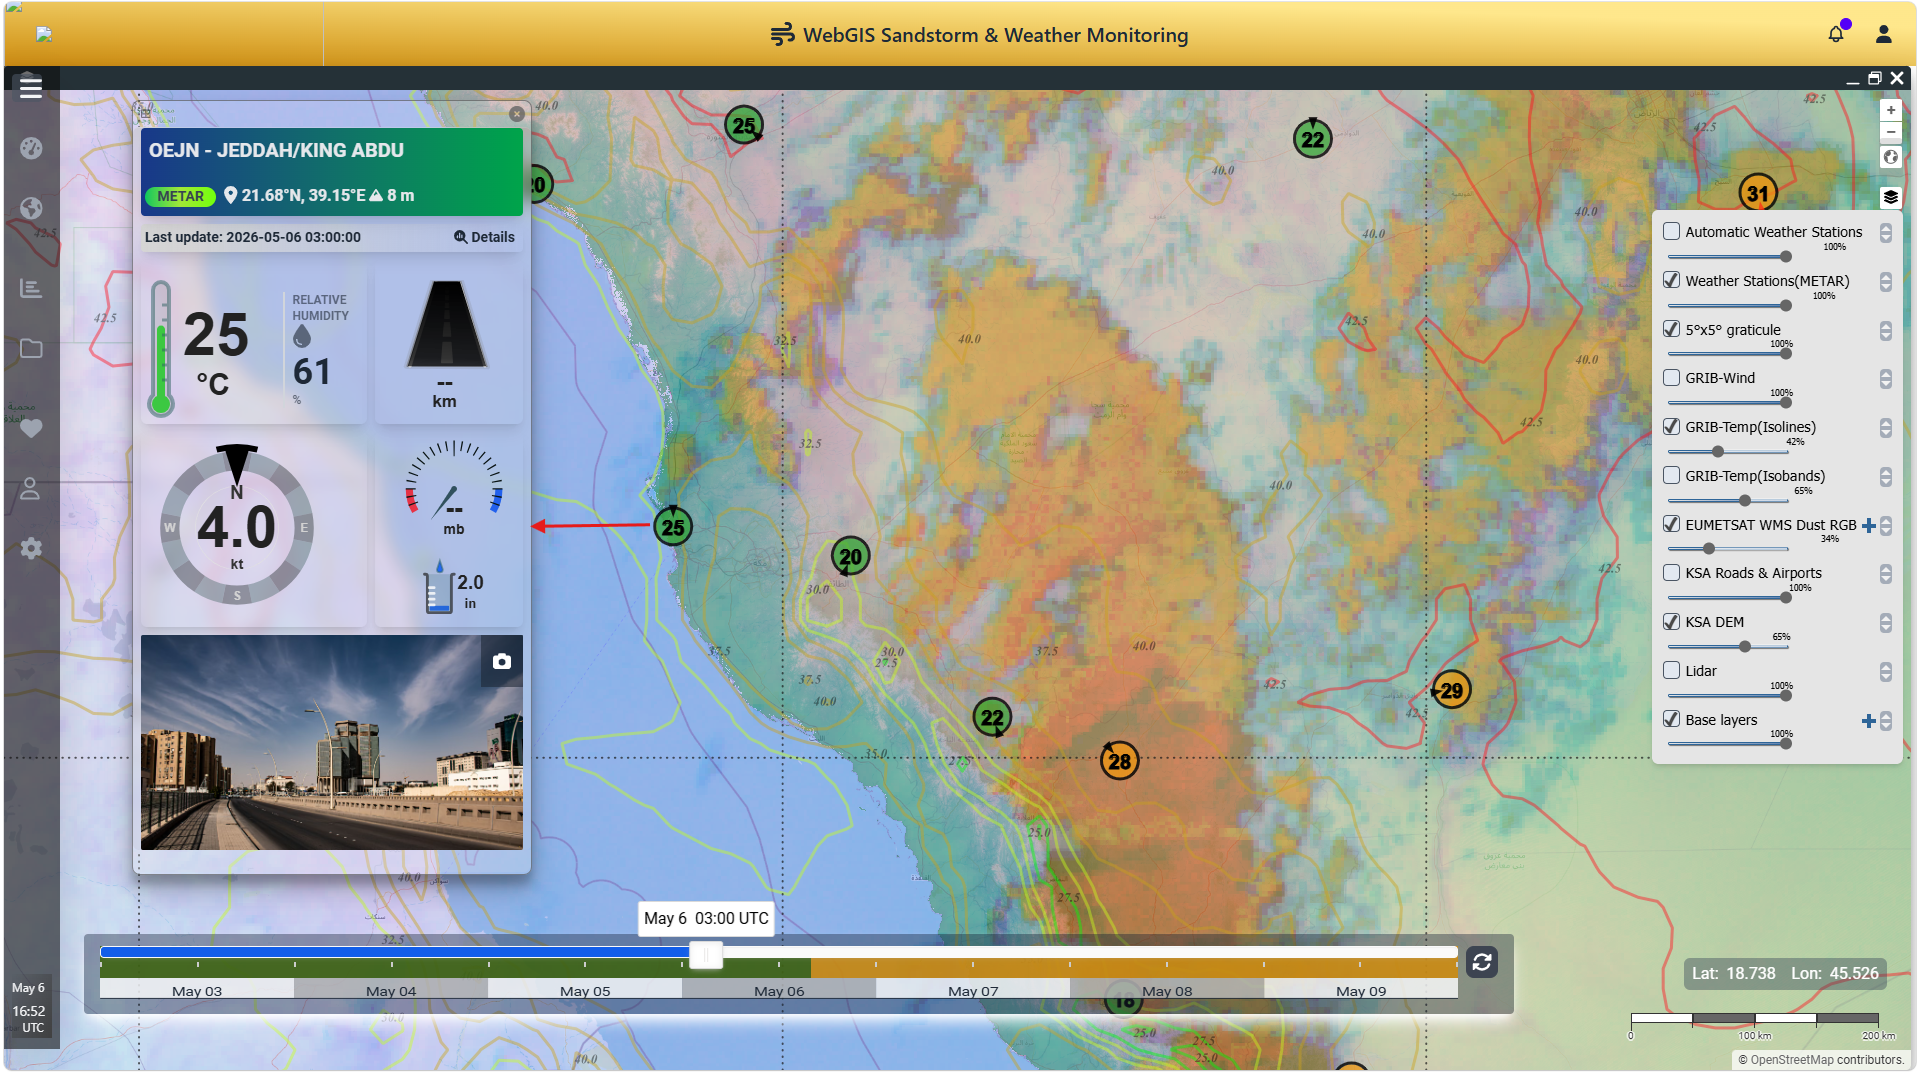Click the camera icon on station photo
Screen dimensions: 1918x1073
click(x=502, y=661)
